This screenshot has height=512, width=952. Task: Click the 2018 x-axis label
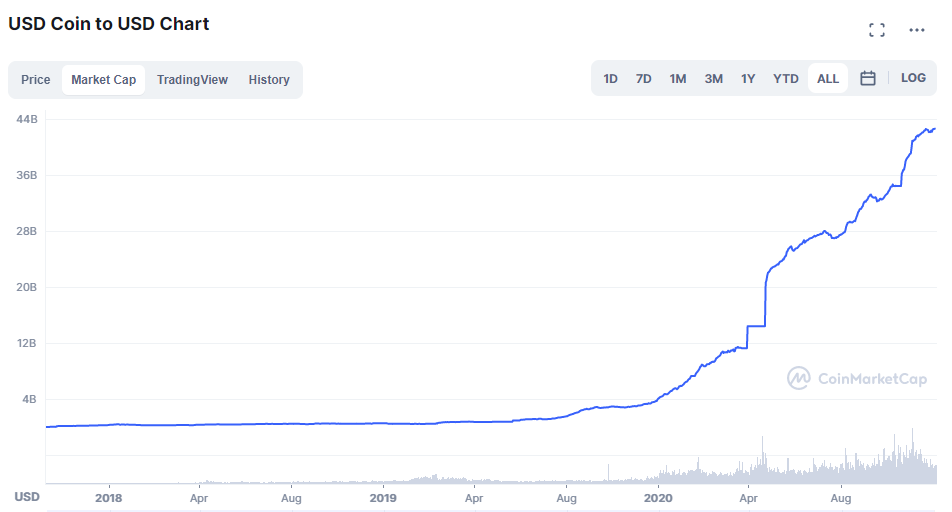point(109,498)
